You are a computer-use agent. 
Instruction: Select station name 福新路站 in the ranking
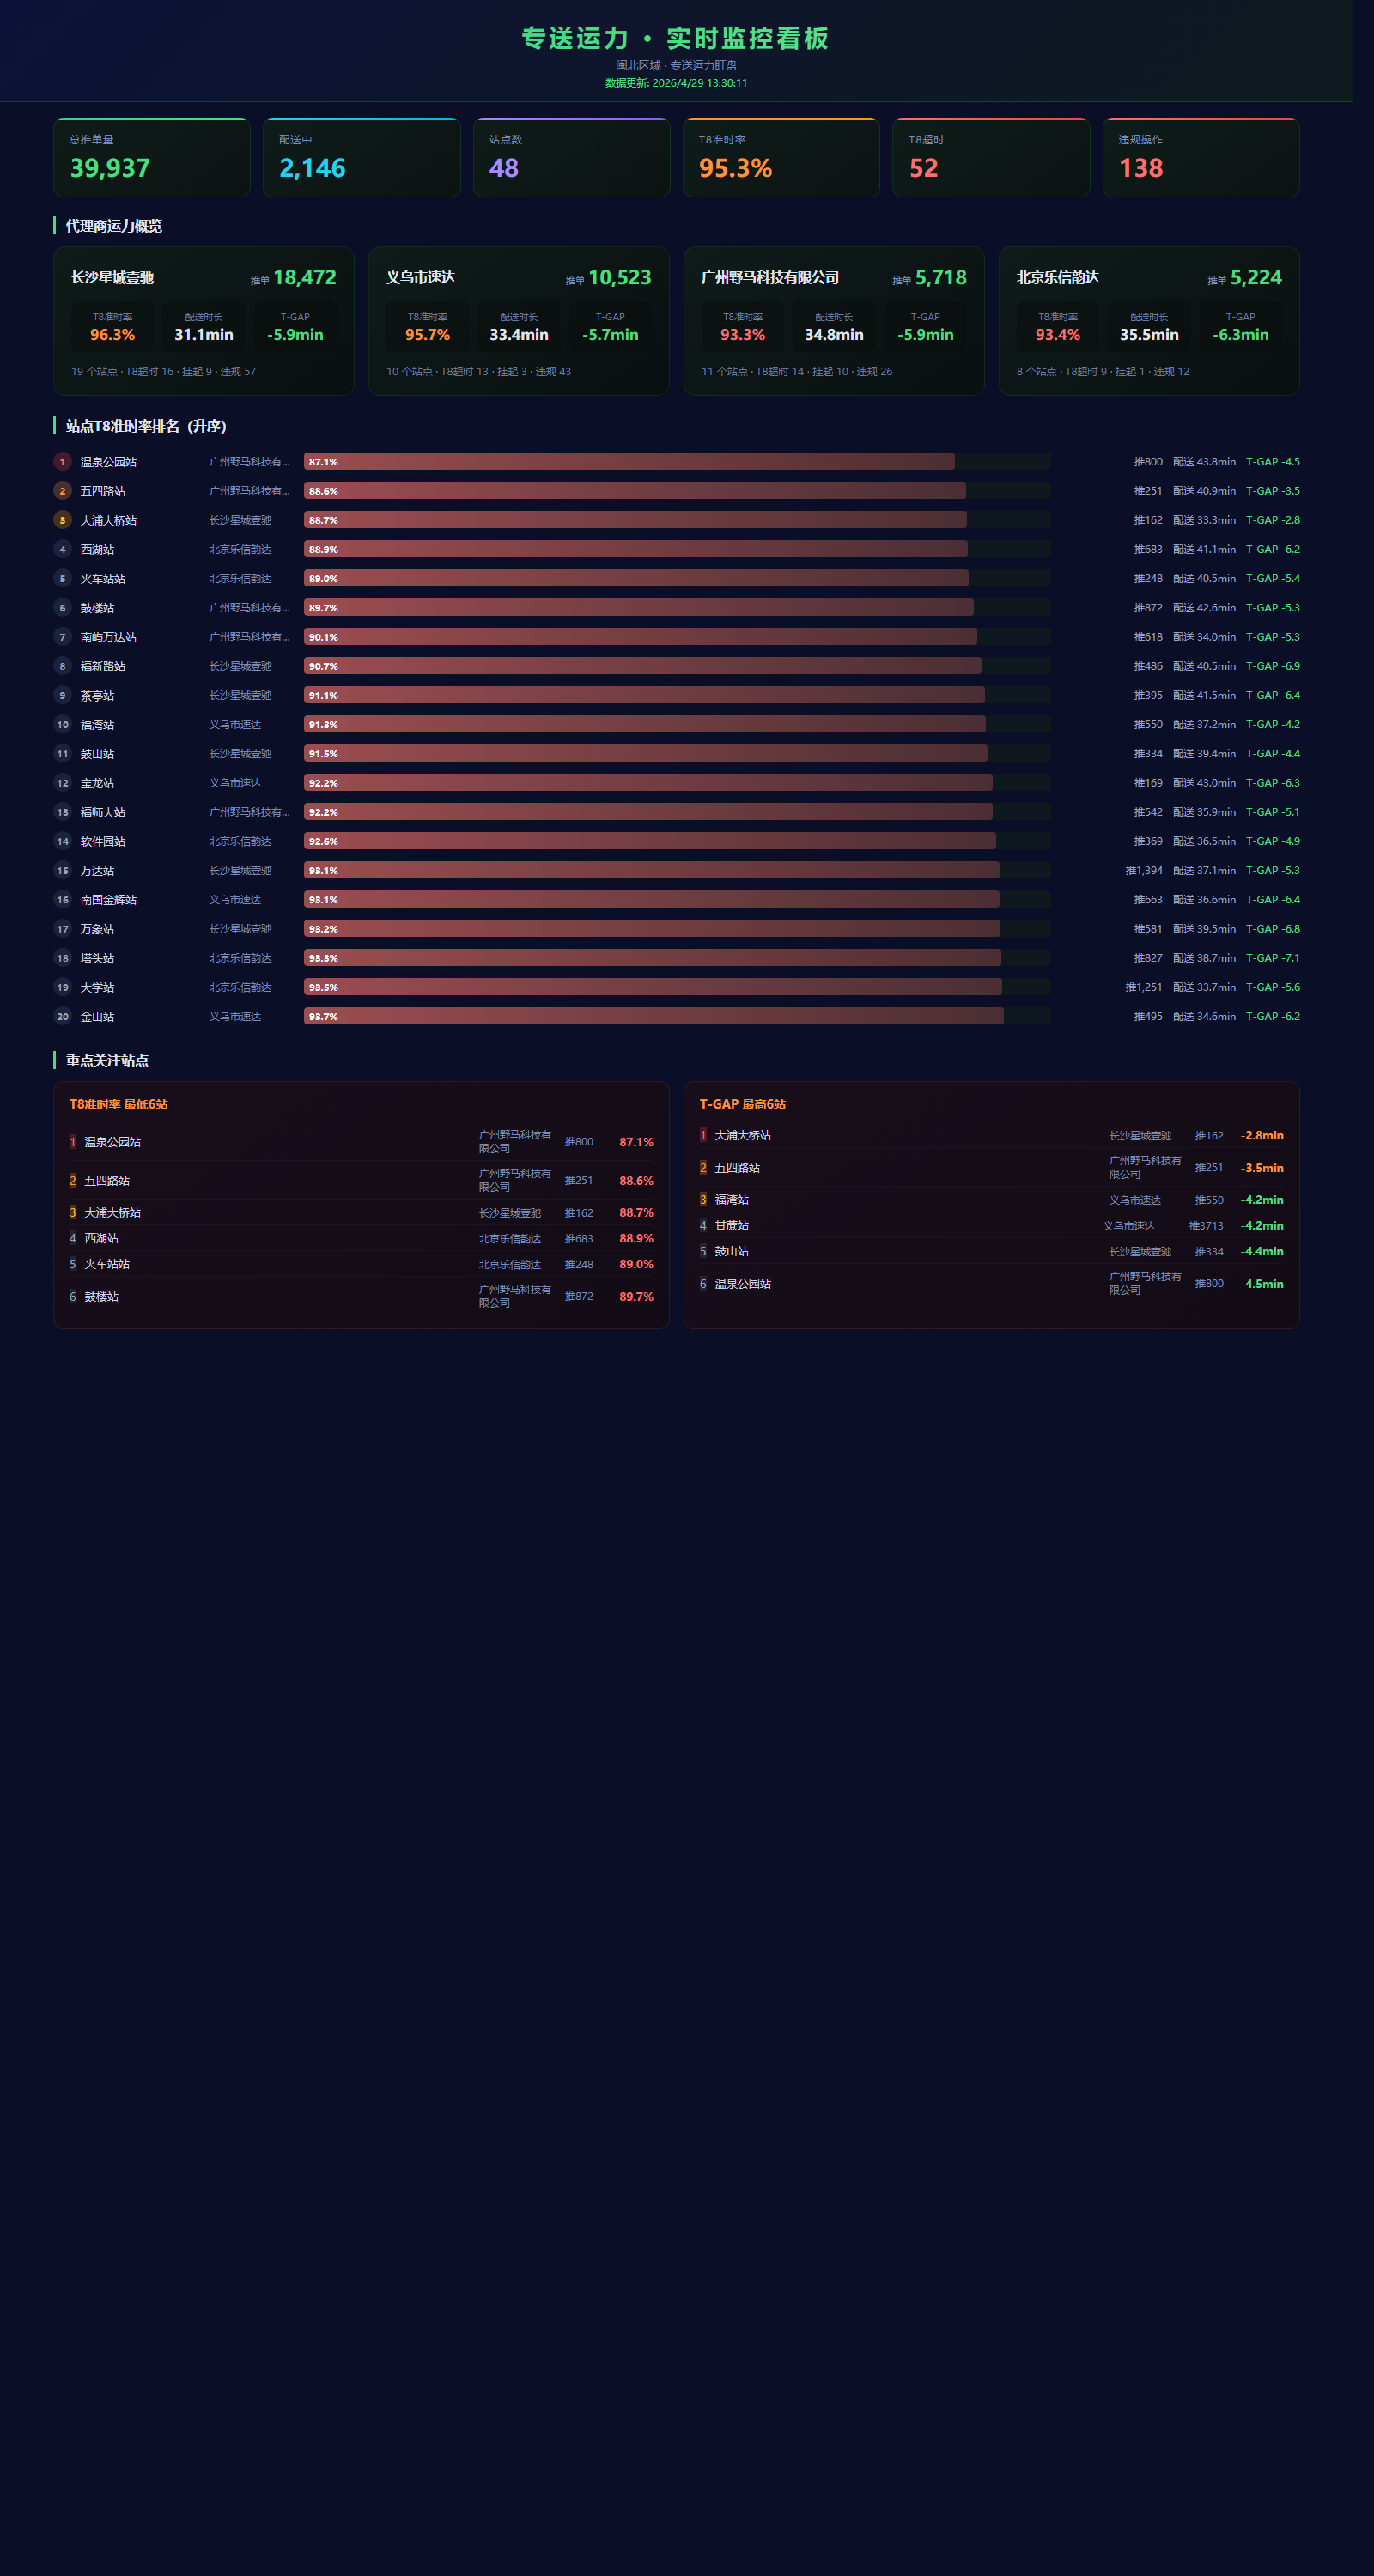(x=103, y=666)
